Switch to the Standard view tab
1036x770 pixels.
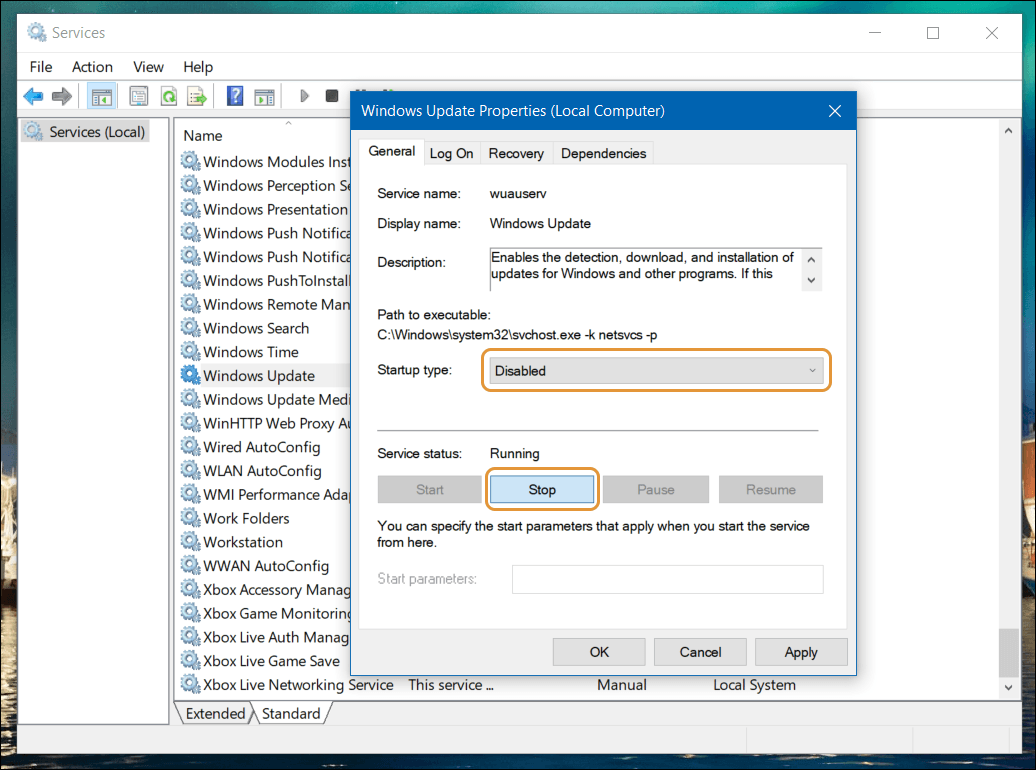[x=291, y=714]
